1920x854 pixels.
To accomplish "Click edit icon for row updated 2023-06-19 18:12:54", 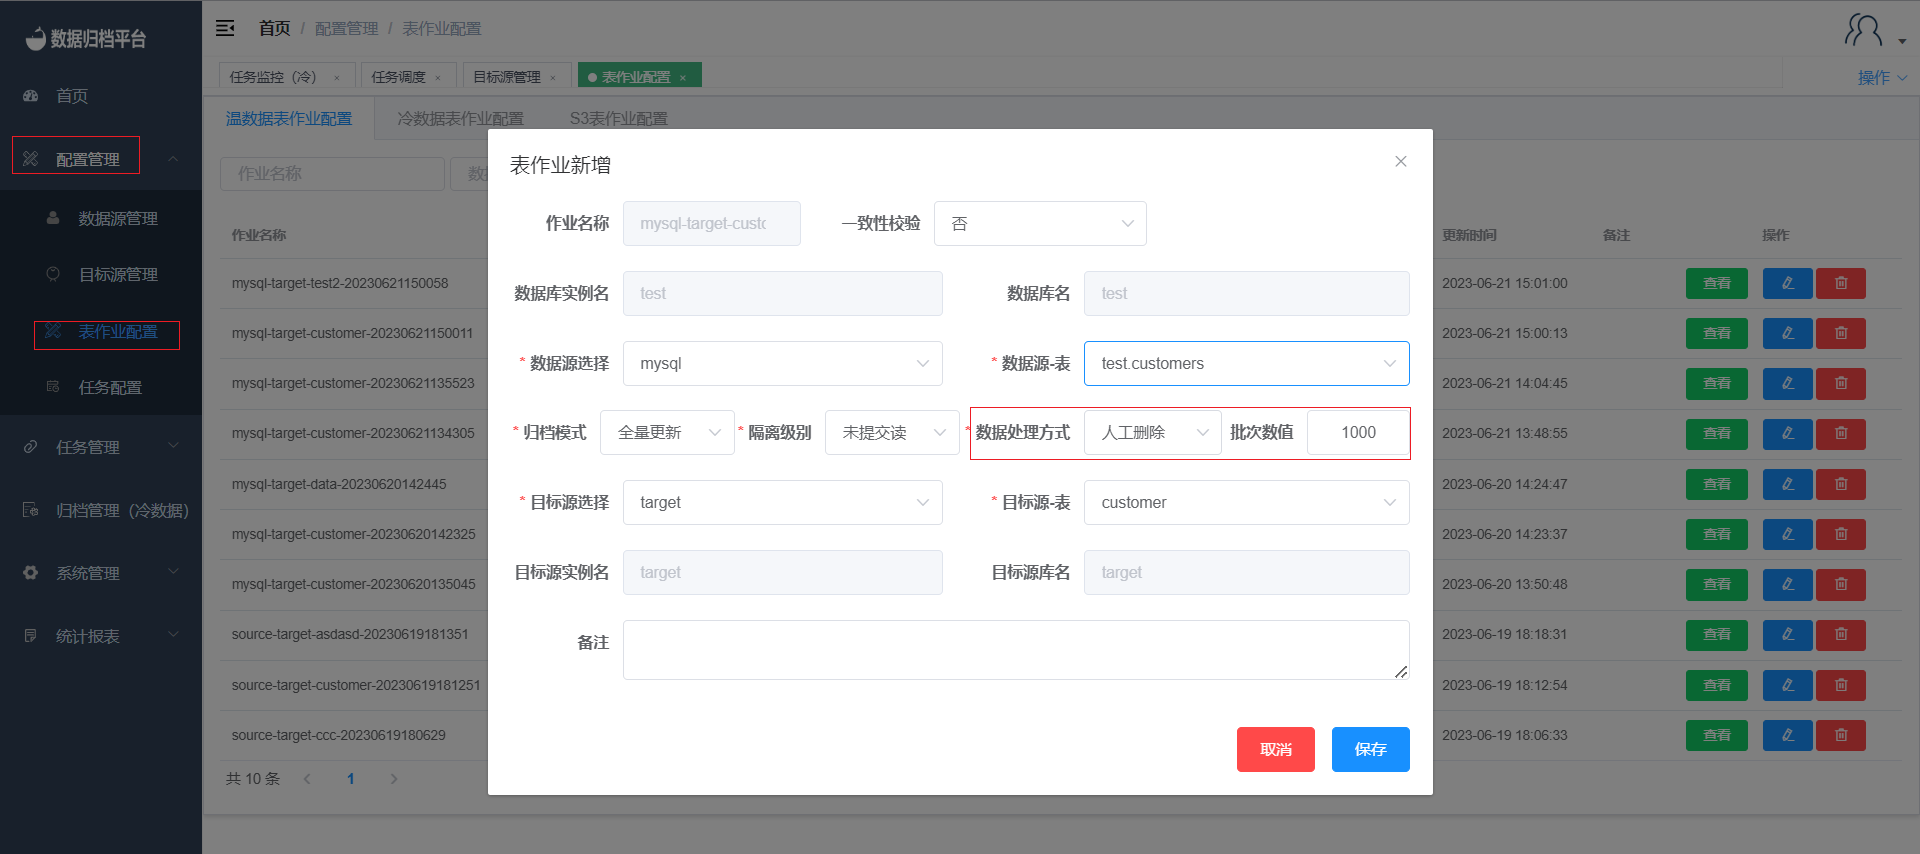I will pyautogui.click(x=1788, y=685).
